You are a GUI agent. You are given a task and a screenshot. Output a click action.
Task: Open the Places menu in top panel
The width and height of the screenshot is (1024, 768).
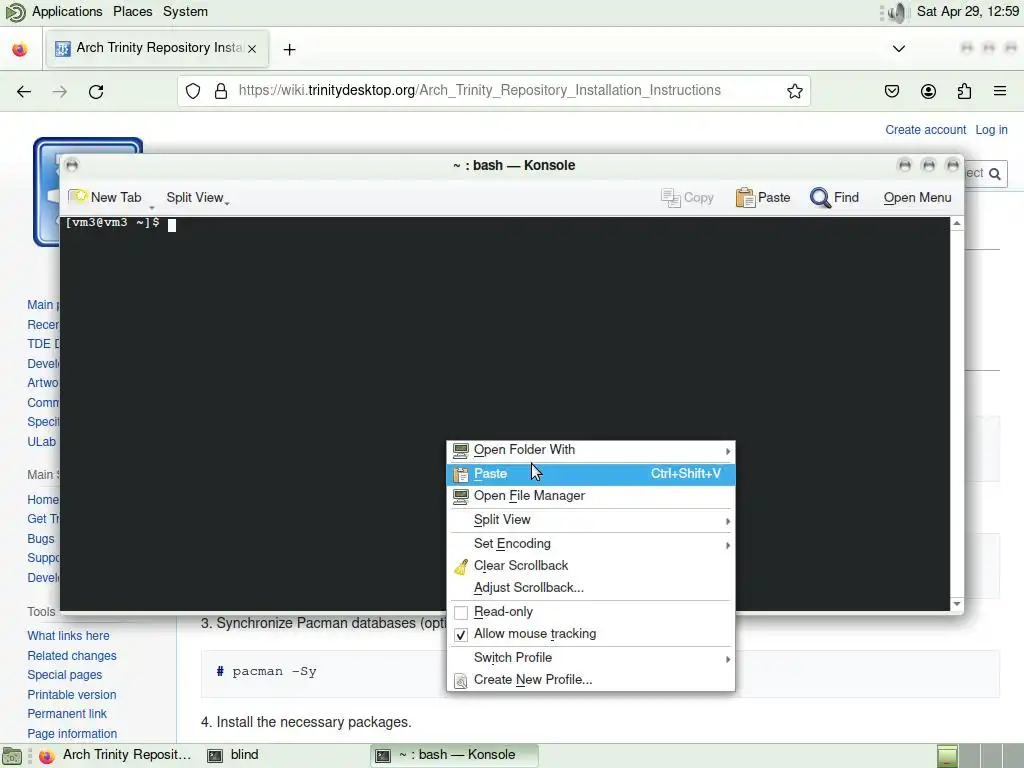point(133,12)
